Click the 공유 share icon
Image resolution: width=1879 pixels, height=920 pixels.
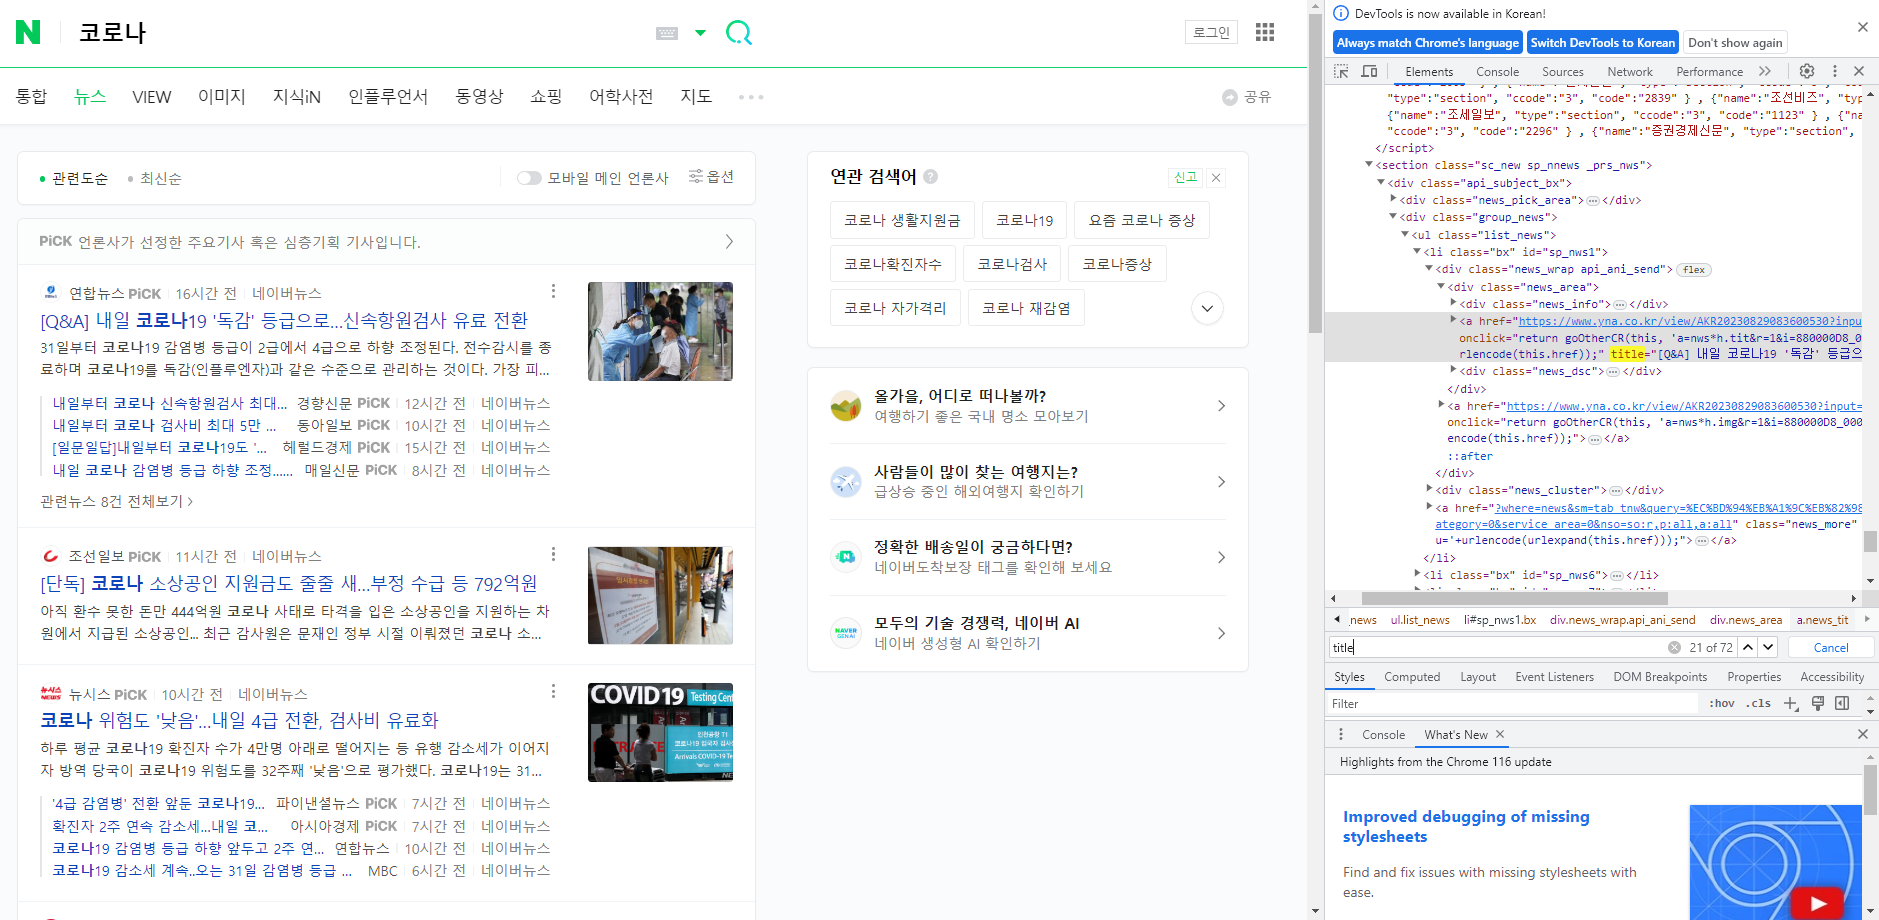coord(1247,97)
